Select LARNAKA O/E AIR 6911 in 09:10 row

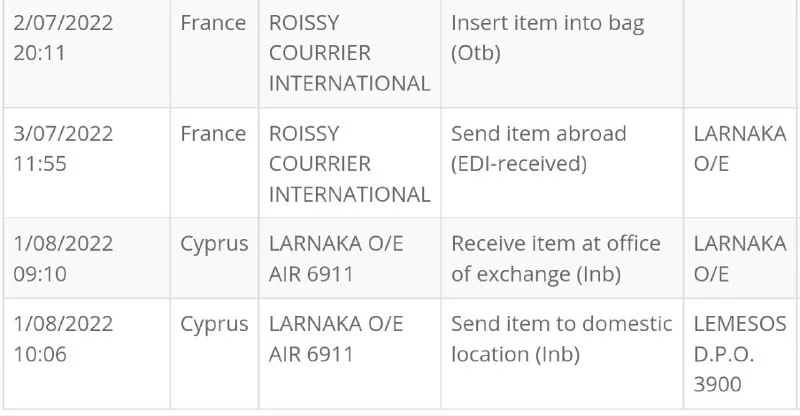(336, 258)
